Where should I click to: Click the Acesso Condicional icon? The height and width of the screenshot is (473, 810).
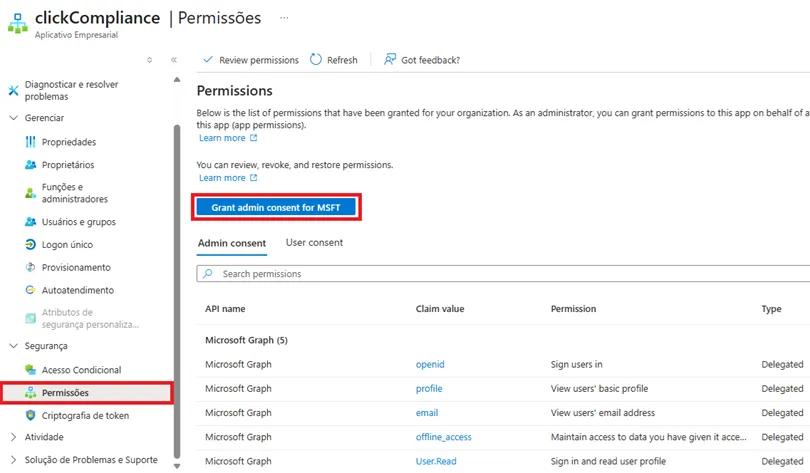click(x=30, y=370)
